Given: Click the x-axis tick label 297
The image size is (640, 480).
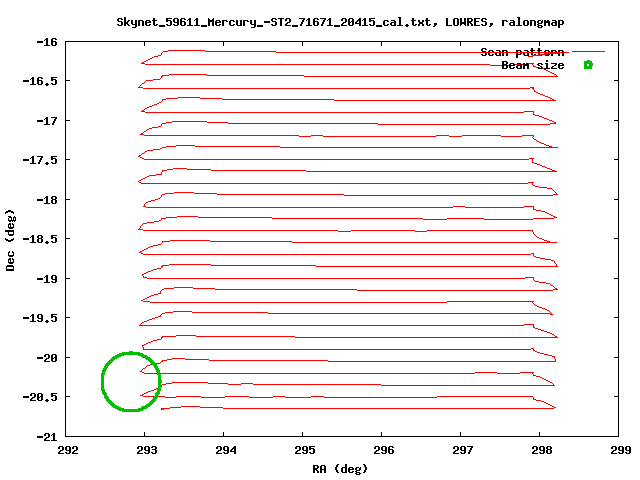Looking at the screenshot, I should [463, 450].
